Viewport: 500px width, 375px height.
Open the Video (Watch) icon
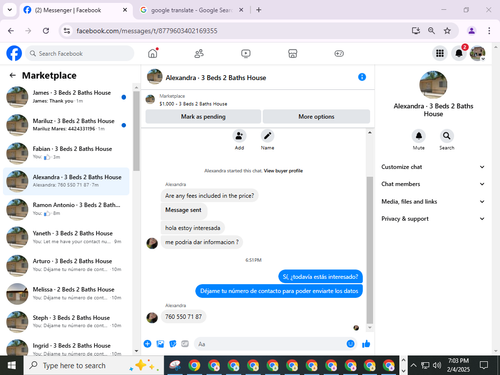[x=246, y=53]
